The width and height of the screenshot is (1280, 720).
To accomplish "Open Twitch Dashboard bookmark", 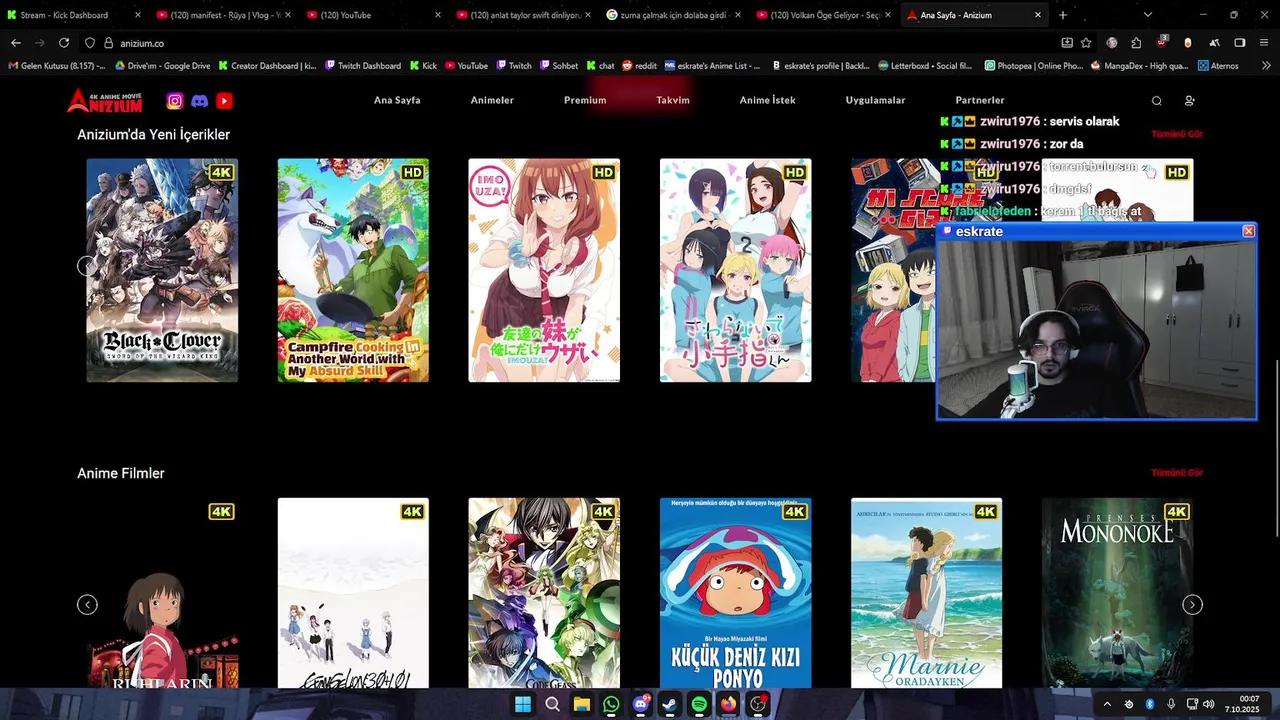I will pyautogui.click(x=363, y=66).
